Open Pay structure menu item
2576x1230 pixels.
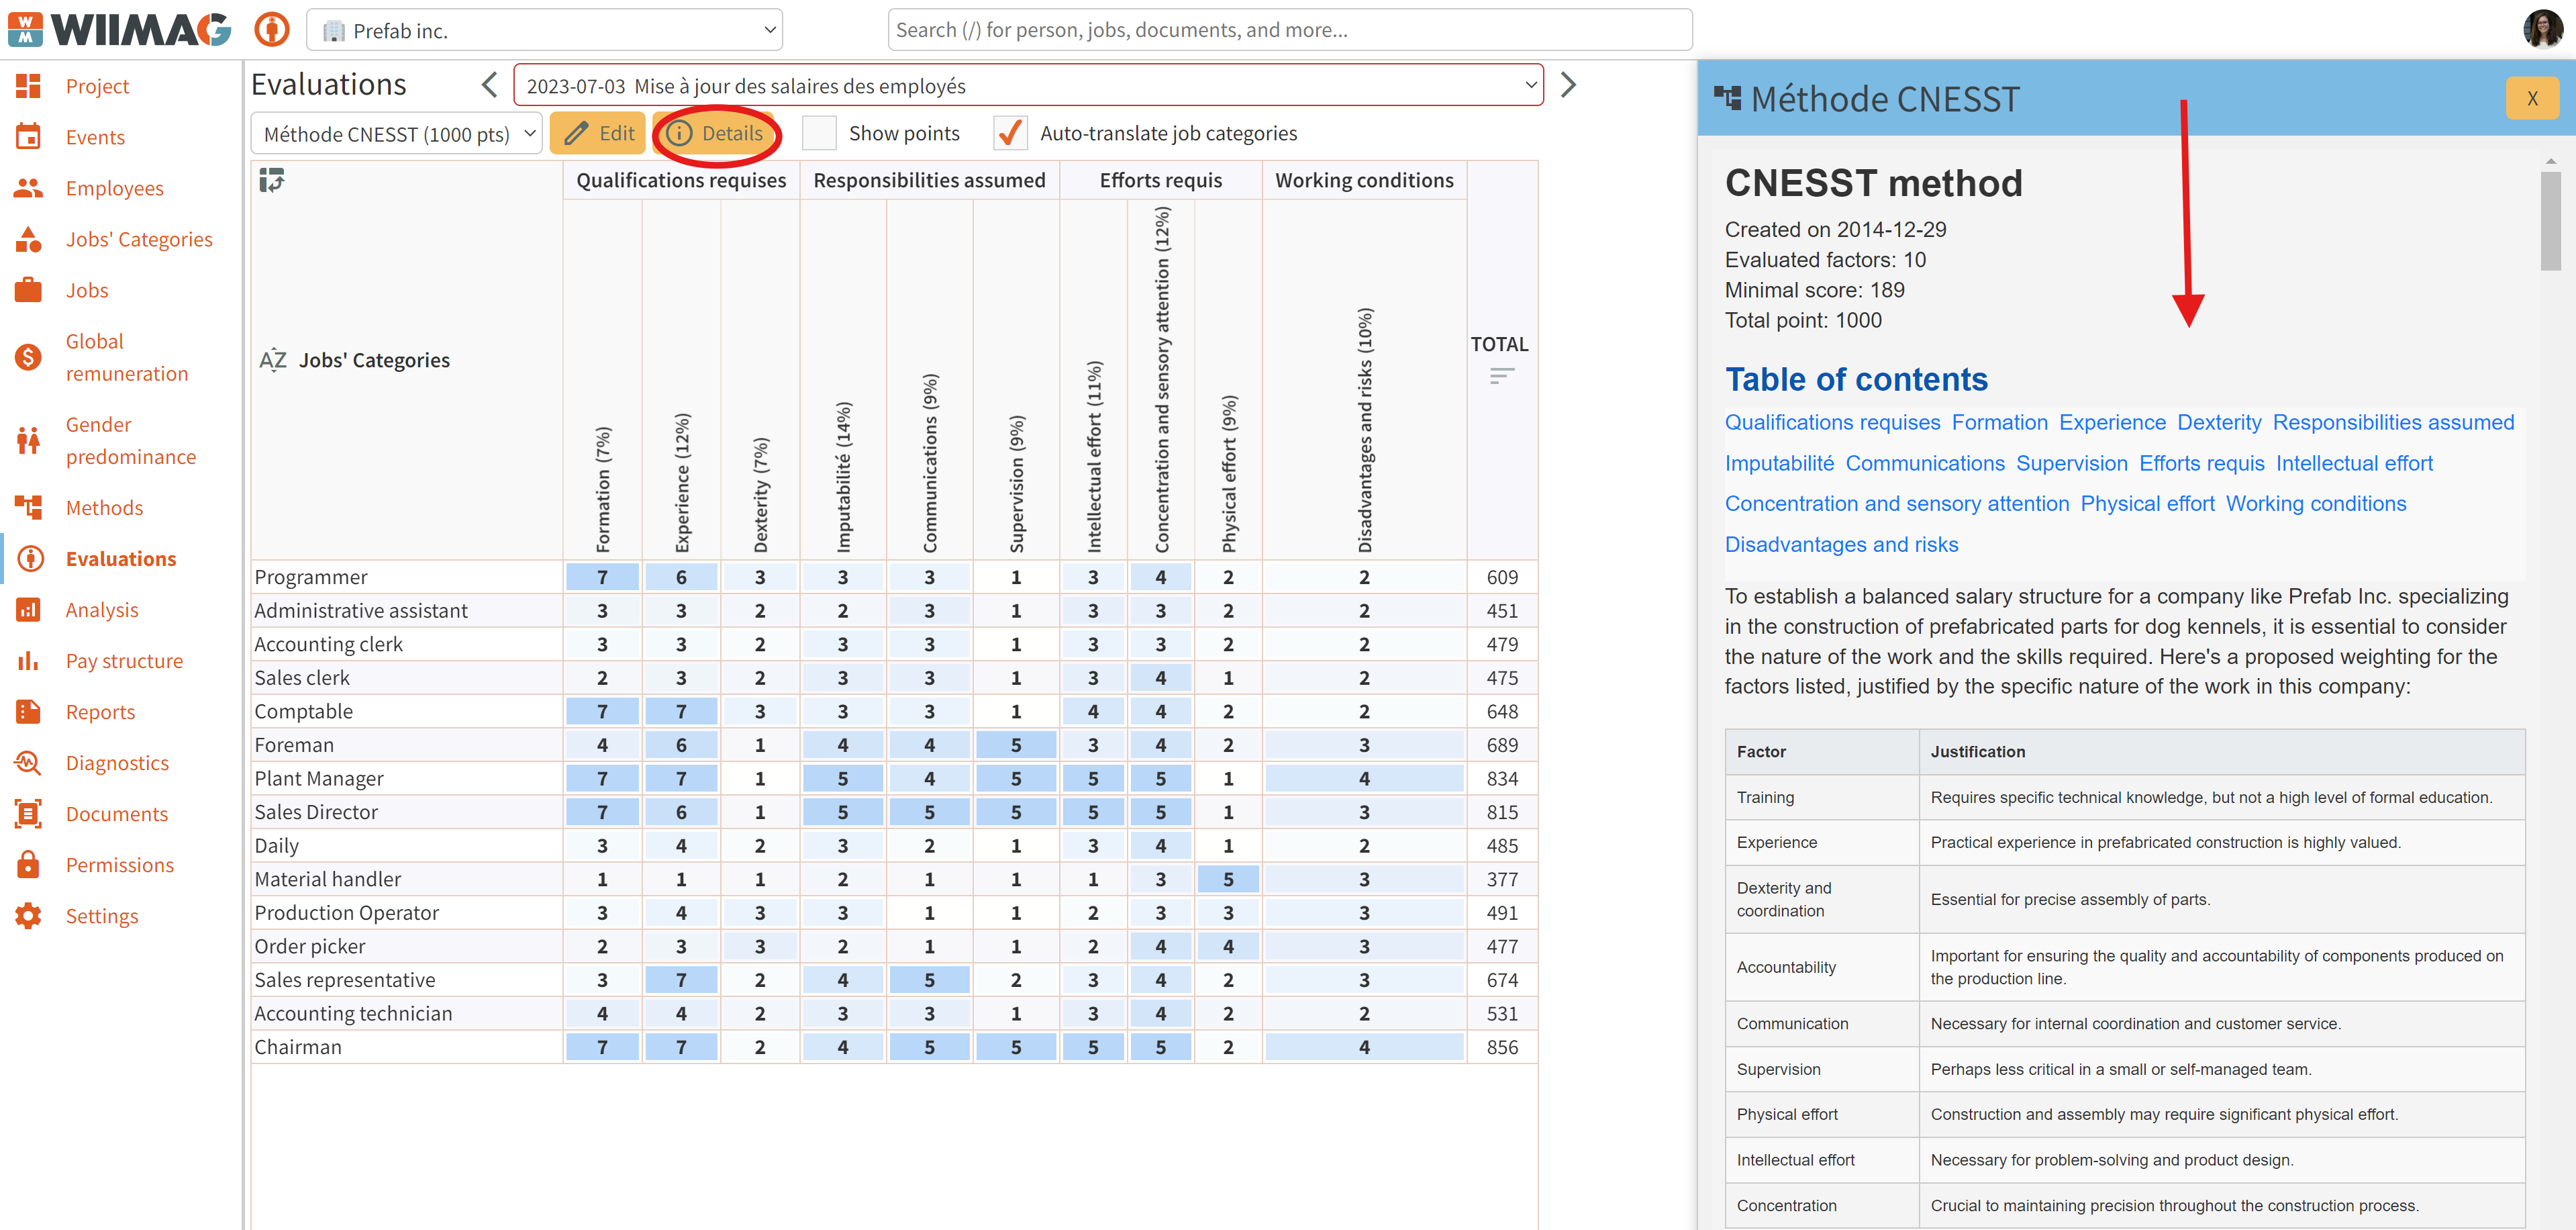pyautogui.click(x=124, y=660)
